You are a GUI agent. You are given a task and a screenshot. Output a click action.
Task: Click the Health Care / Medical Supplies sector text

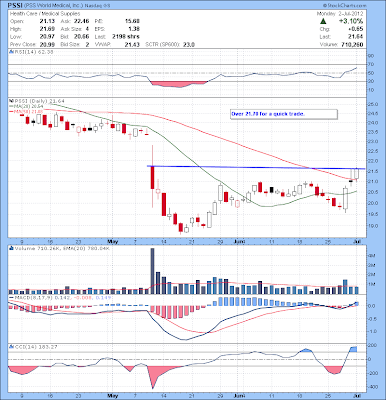[x=45, y=14]
